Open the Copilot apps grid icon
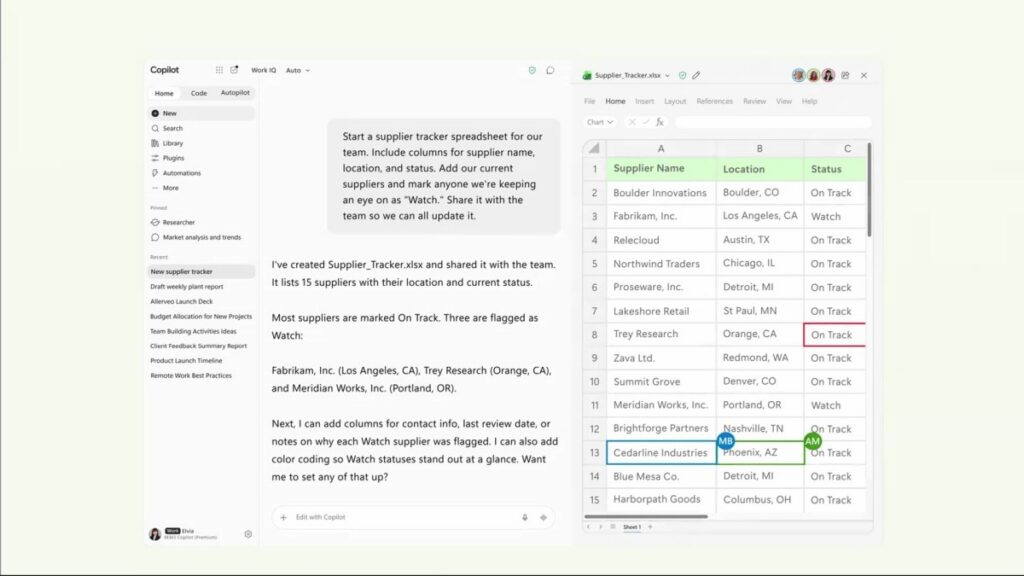Viewport: 1024px width, 576px height. coord(219,70)
